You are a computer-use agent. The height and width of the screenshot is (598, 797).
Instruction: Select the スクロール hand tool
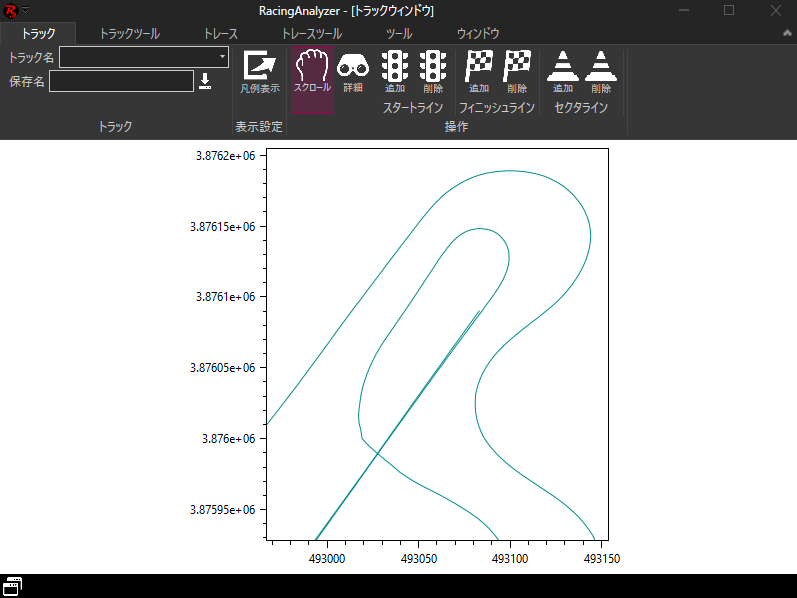(312, 72)
